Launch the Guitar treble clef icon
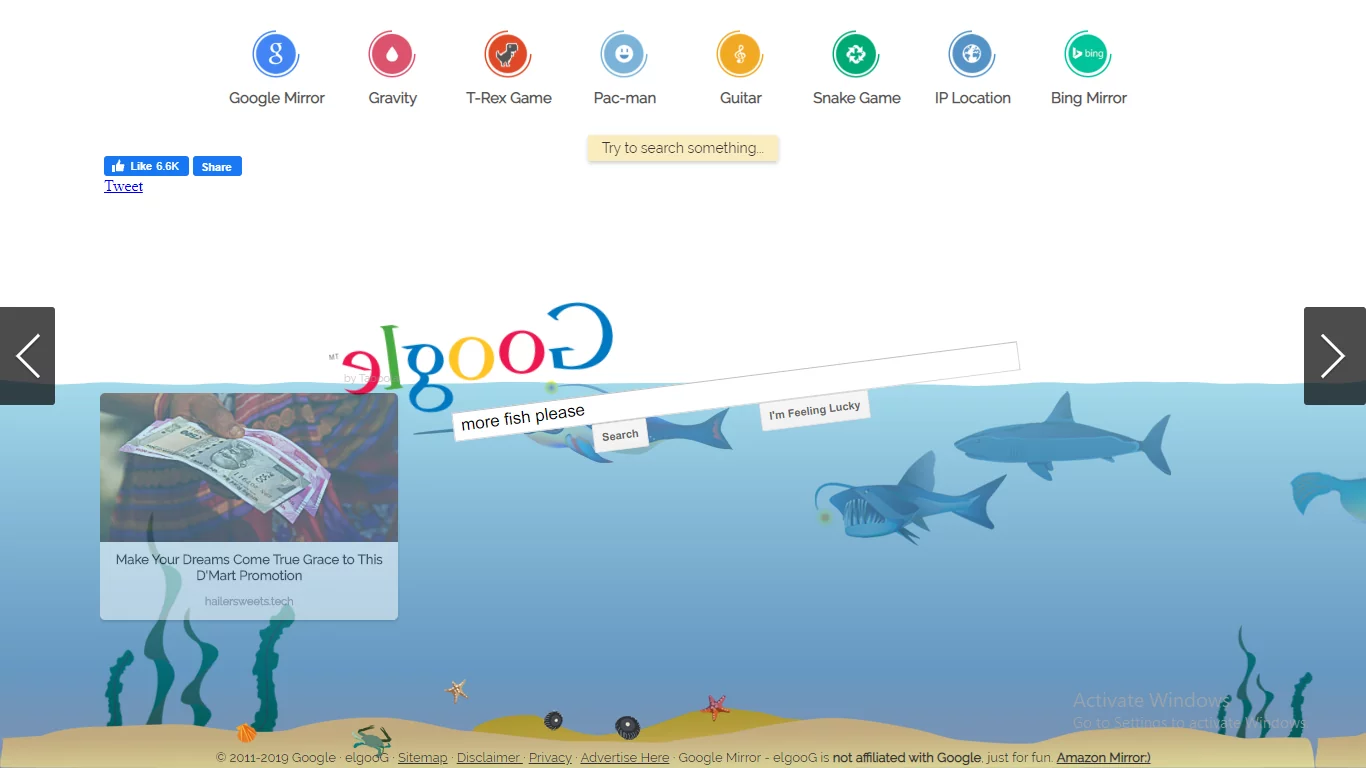Image resolution: width=1366 pixels, height=768 pixels. point(740,54)
